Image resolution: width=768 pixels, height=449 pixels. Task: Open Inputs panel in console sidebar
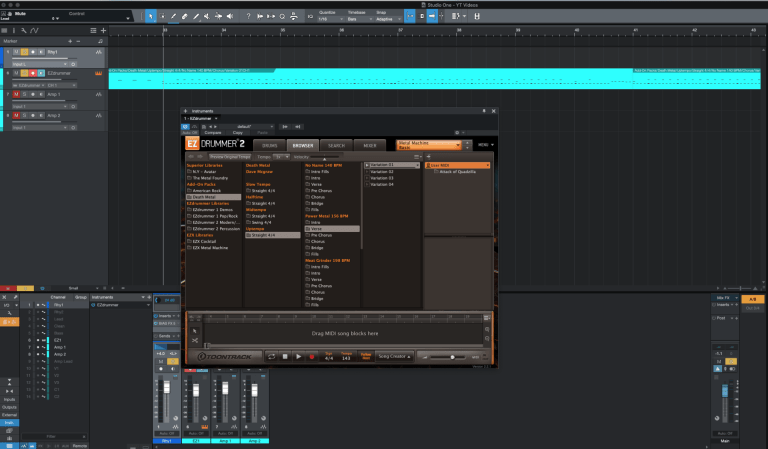9,400
